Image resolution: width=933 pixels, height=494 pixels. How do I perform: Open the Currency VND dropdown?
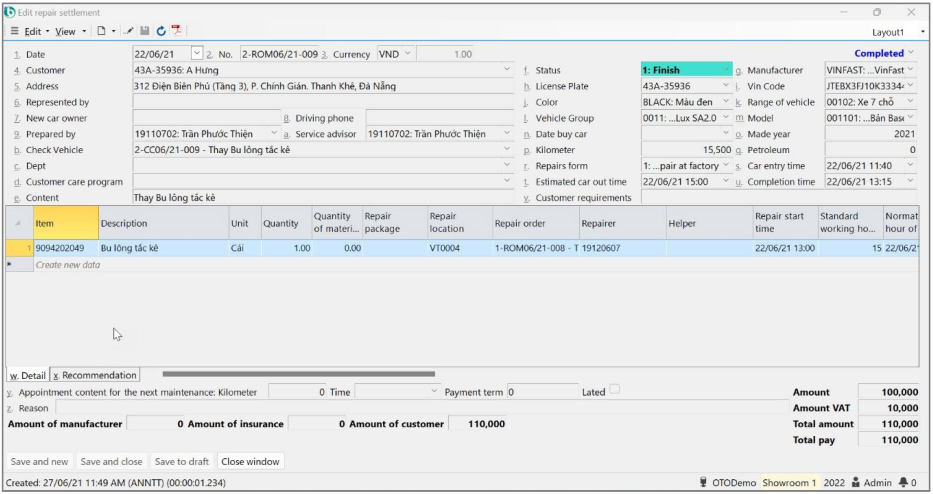(408, 54)
